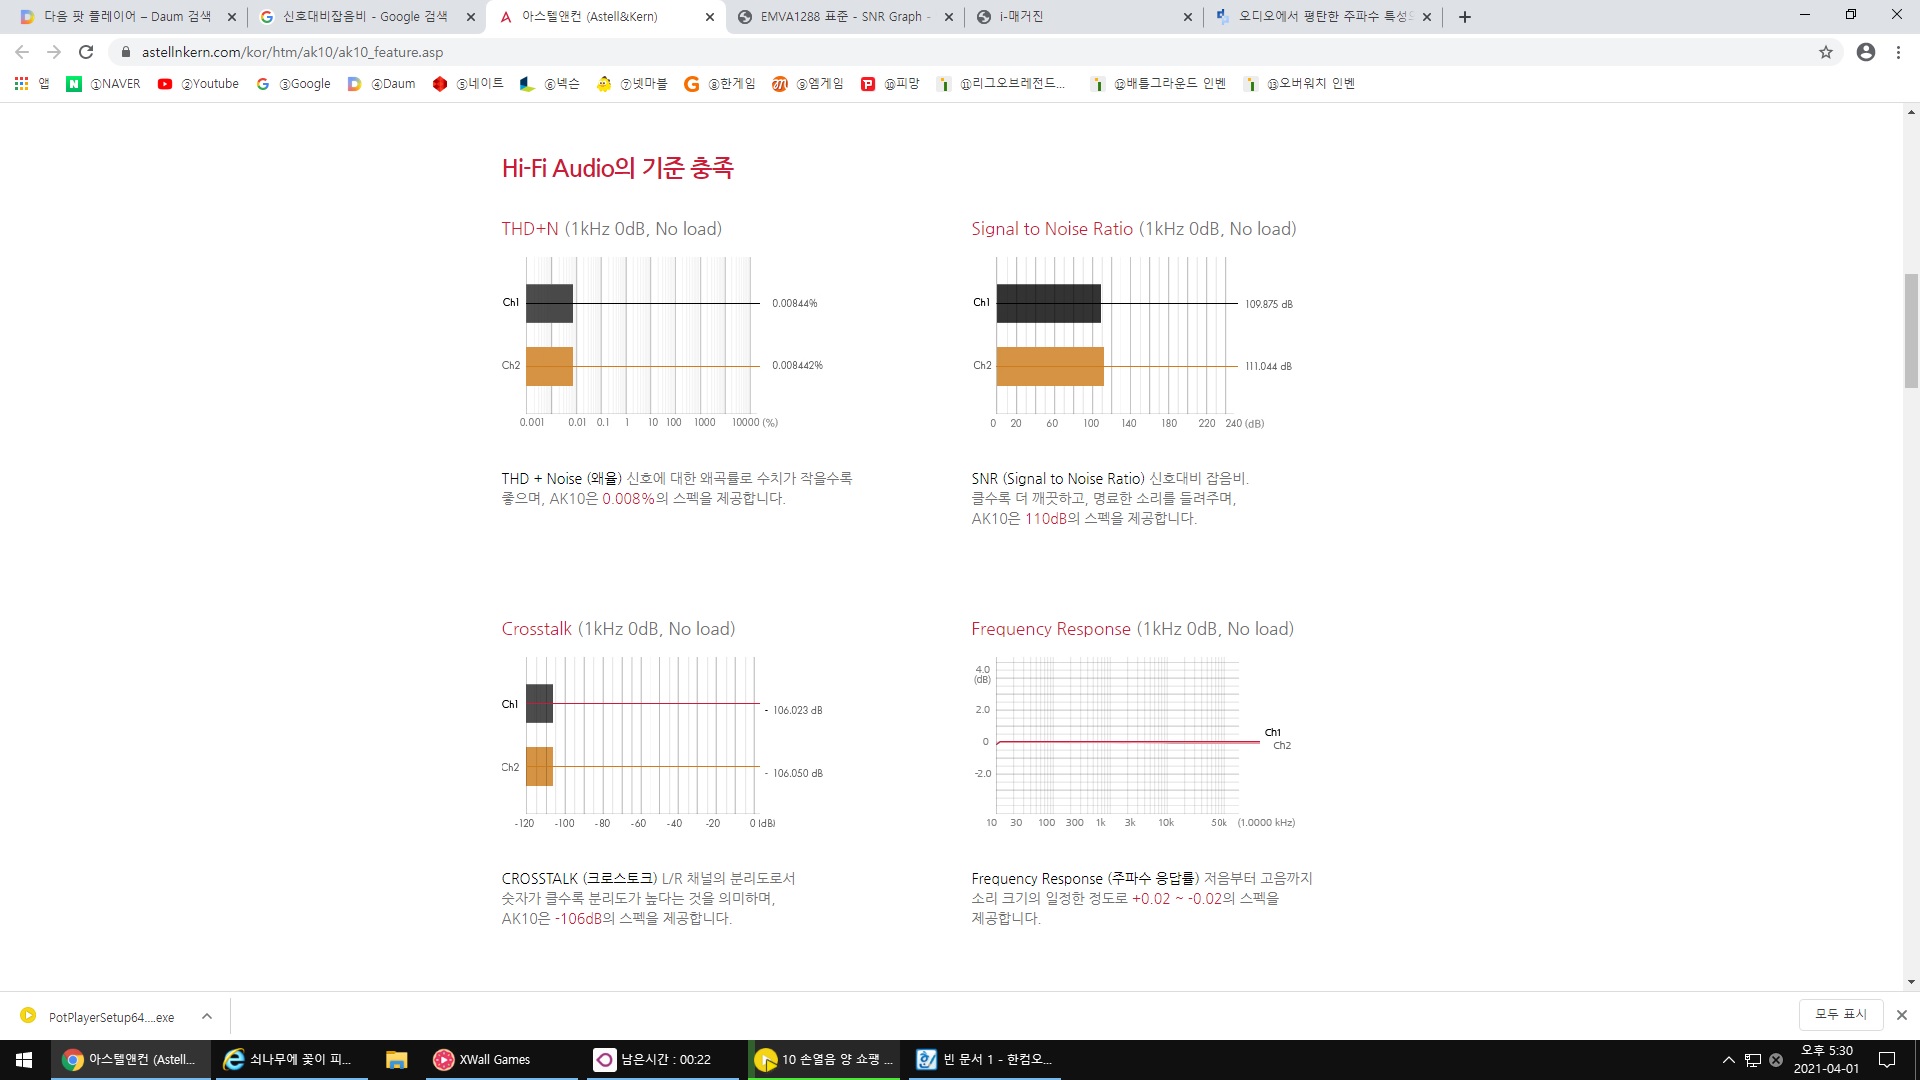Image resolution: width=1920 pixels, height=1080 pixels.
Task: Switch to Chrome 아스텔앤컨 taskbar item
Action: 130,1059
